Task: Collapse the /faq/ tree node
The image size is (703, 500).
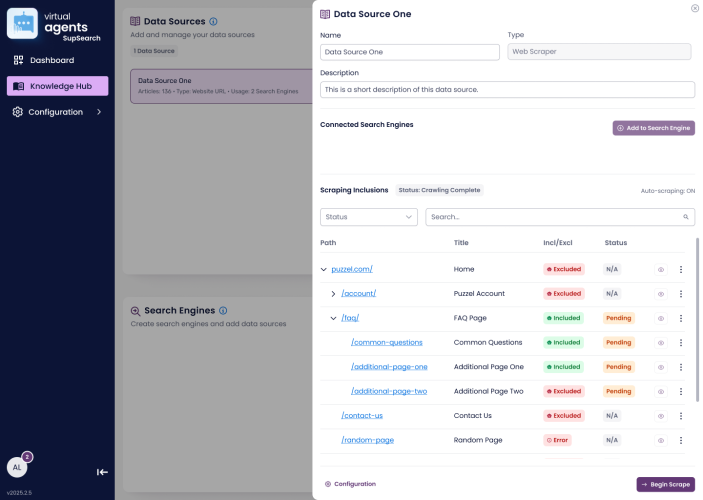Action: [334, 318]
